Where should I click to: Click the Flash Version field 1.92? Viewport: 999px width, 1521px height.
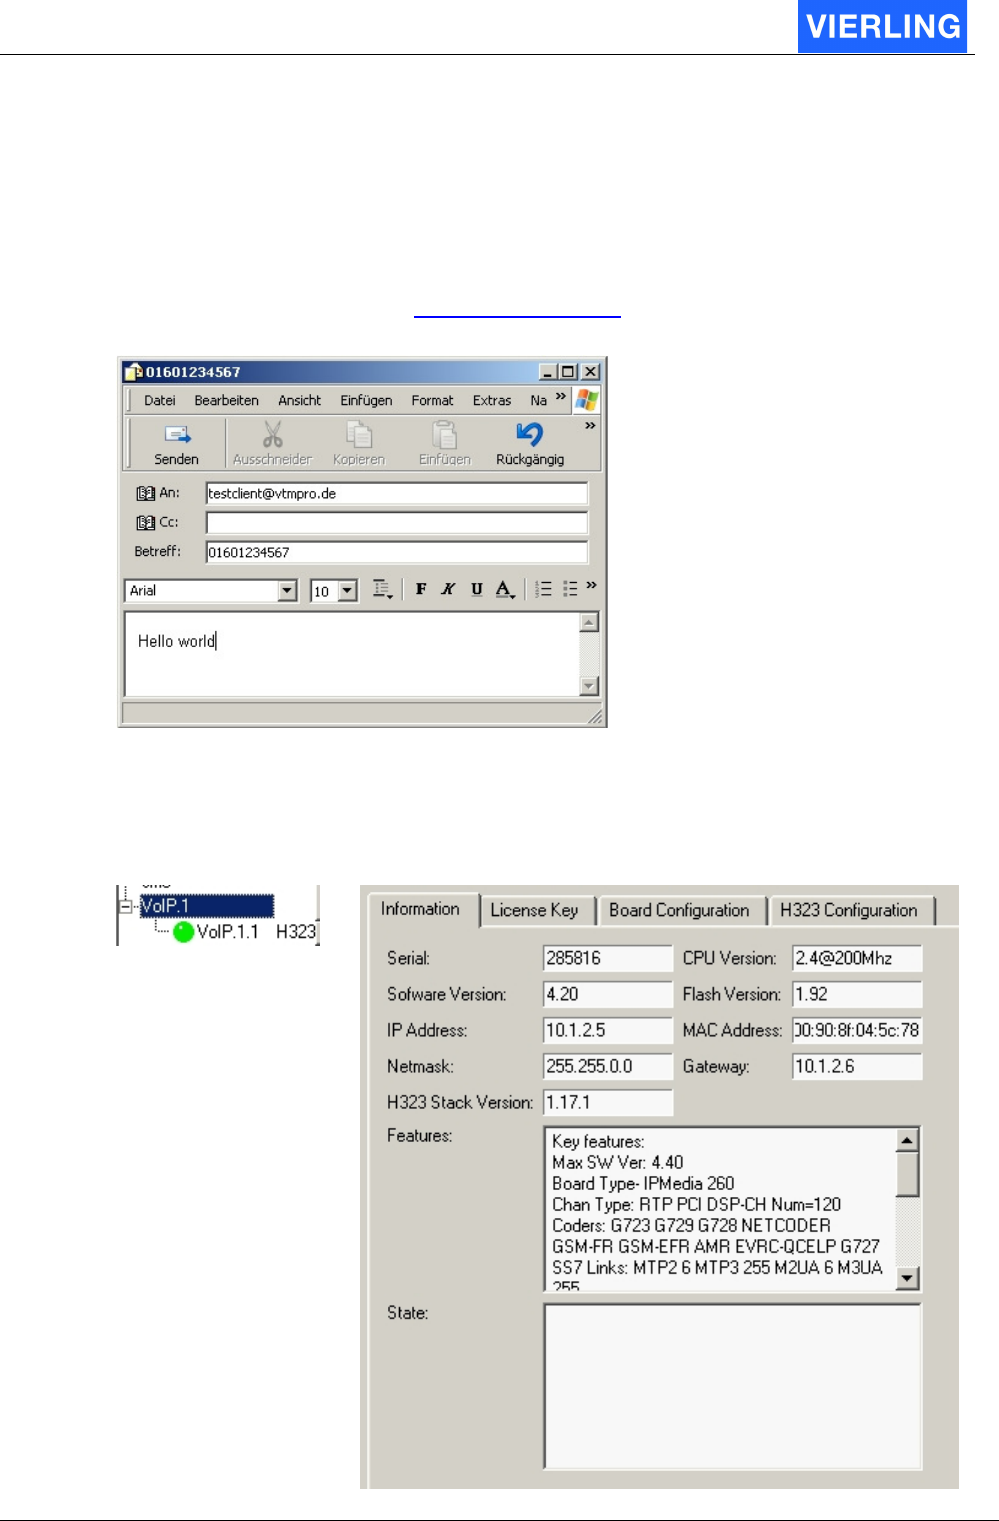tap(857, 994)
